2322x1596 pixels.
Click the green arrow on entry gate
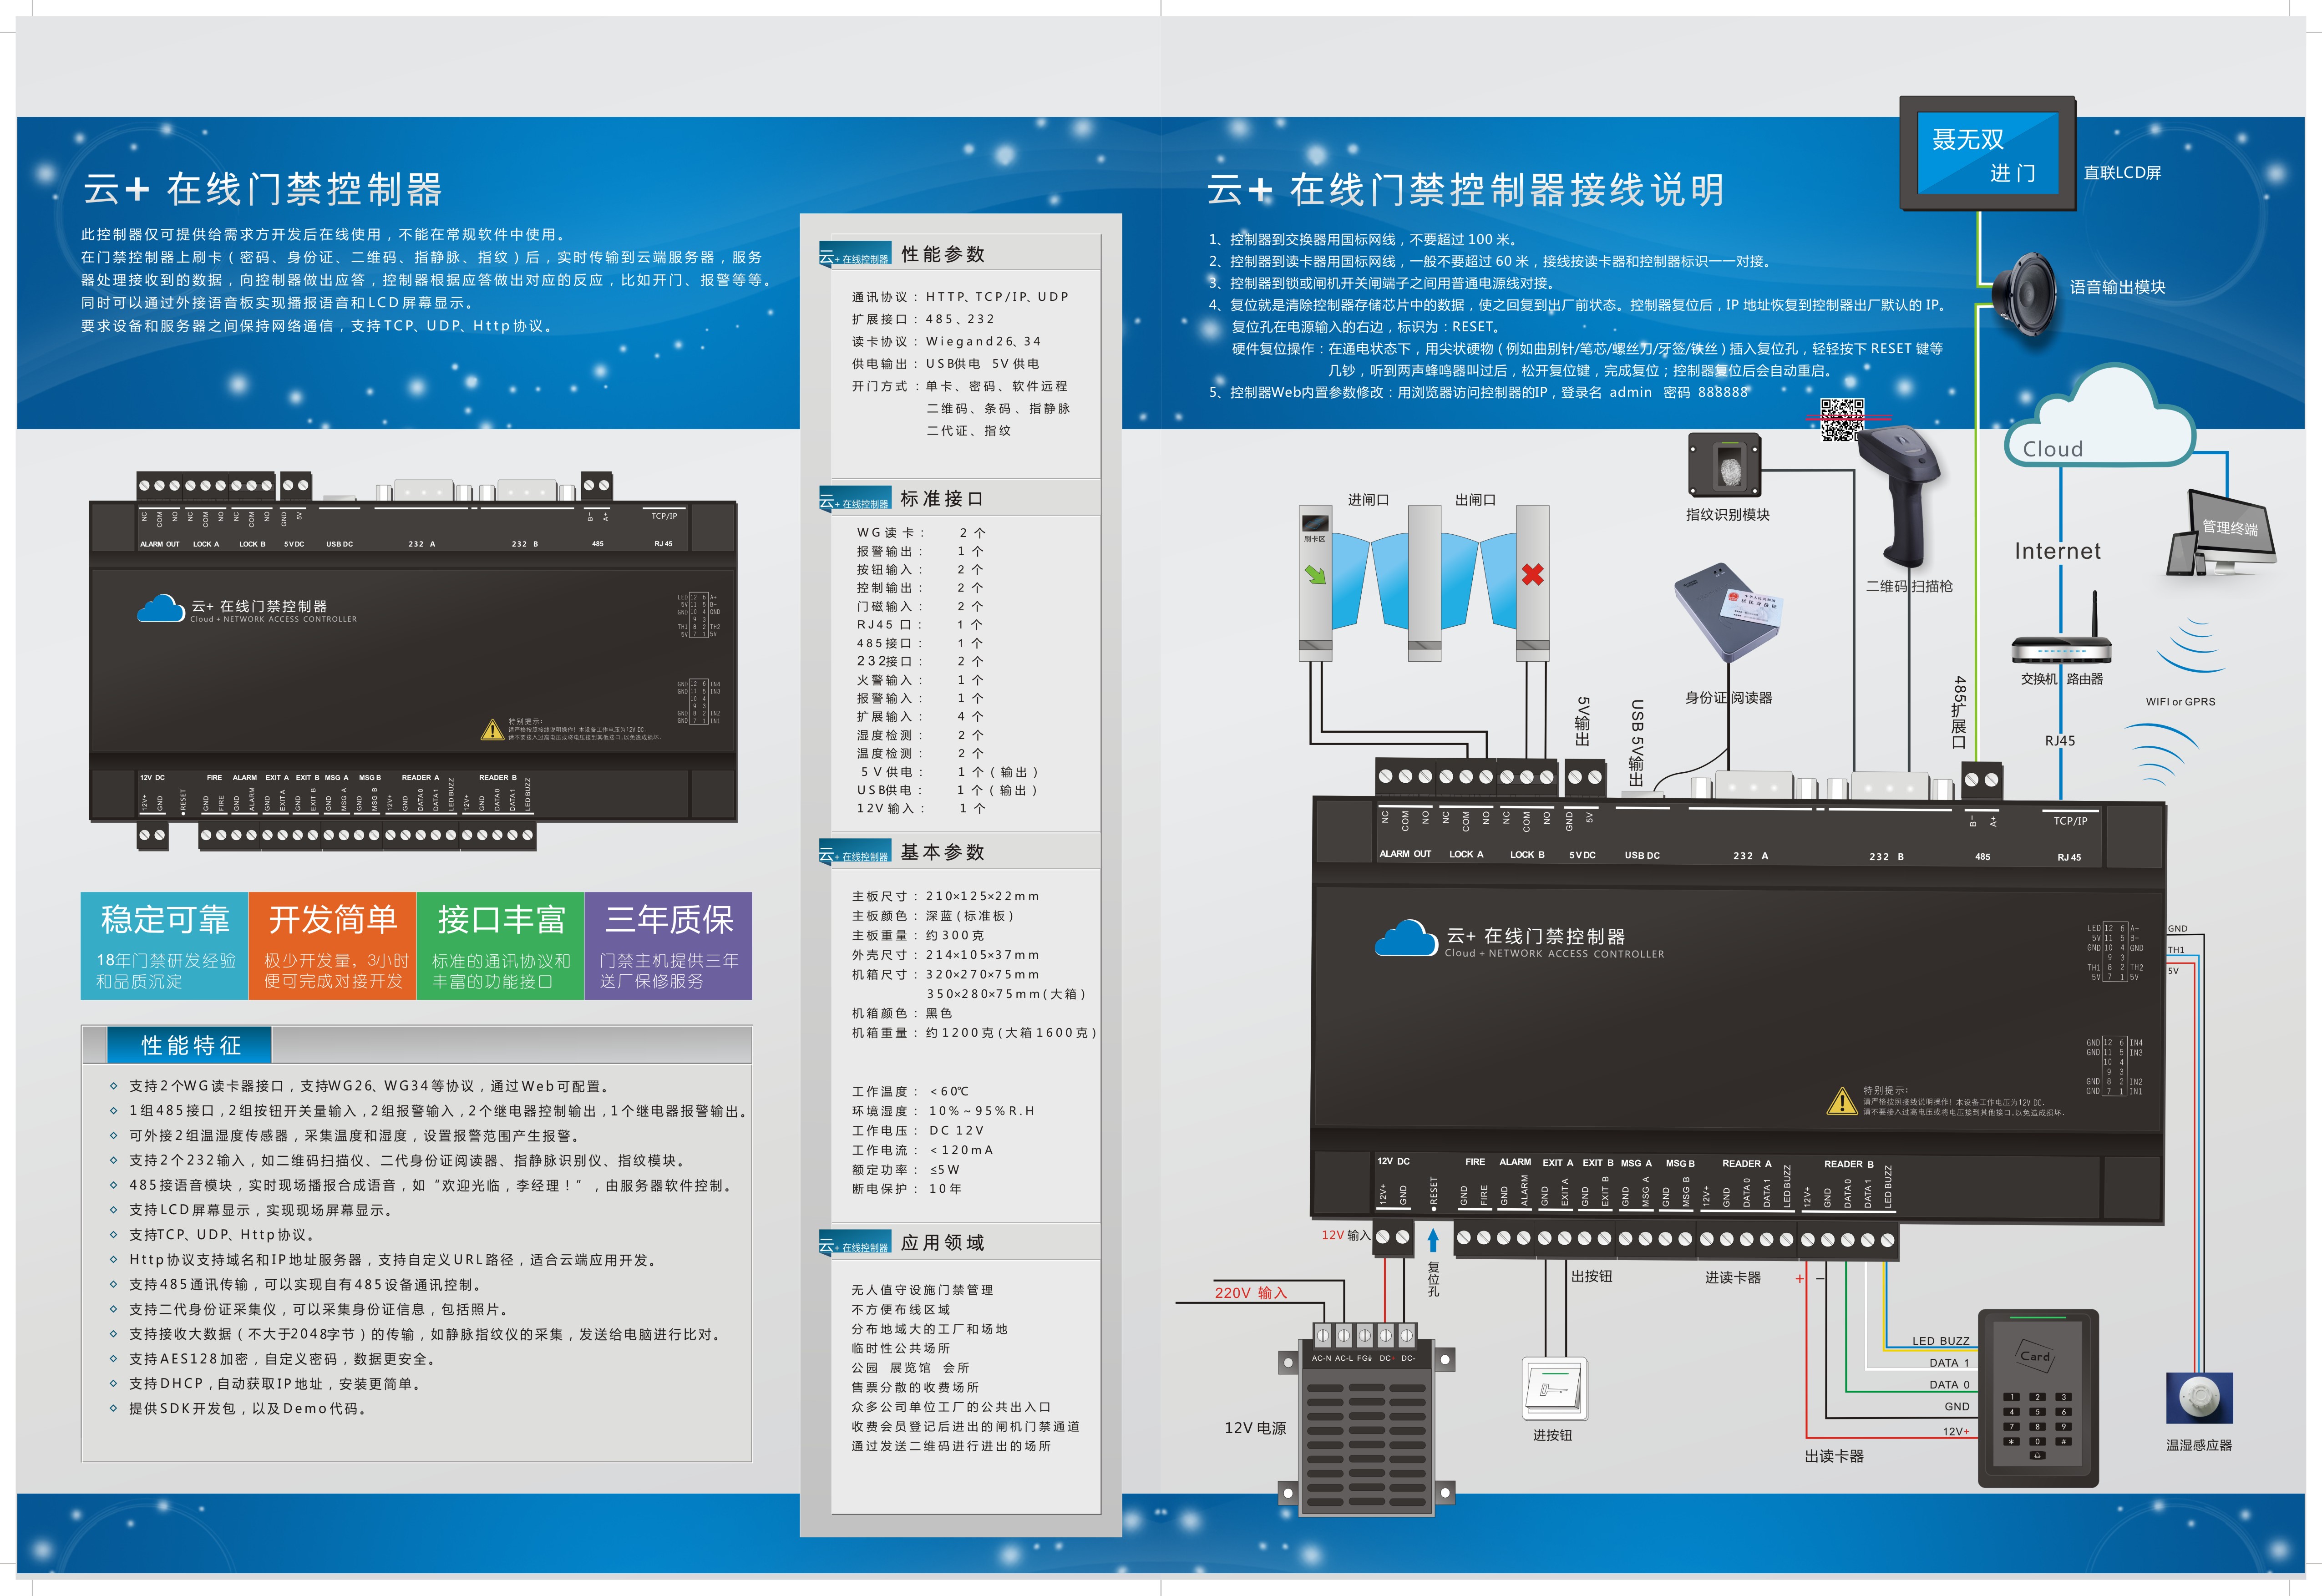pyautogui.click(x=1315, y=574)
